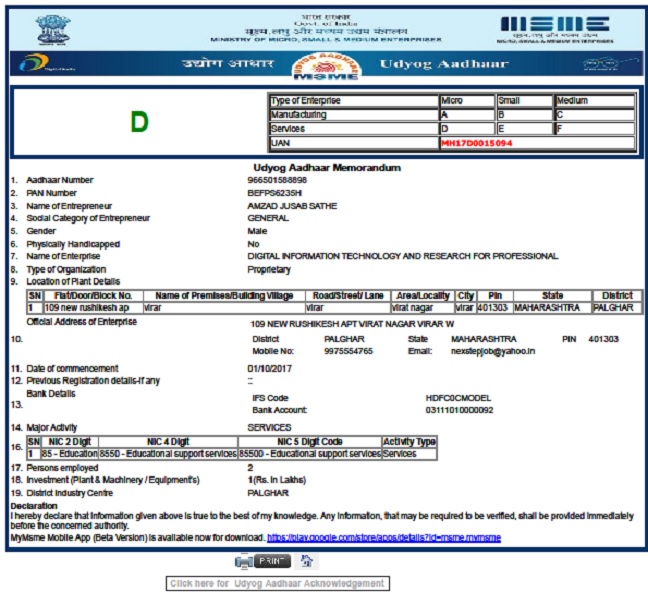Click the spectacles logo in blue banner
The width and height of the screenshot is (648, 603).
point(602,64)
